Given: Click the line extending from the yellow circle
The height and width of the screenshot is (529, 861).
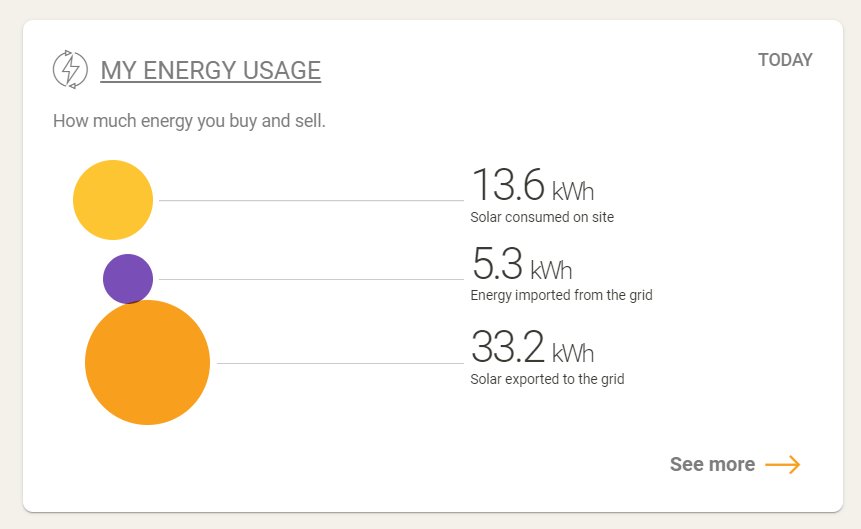Looking at the screenshot, I should point(310,201).
